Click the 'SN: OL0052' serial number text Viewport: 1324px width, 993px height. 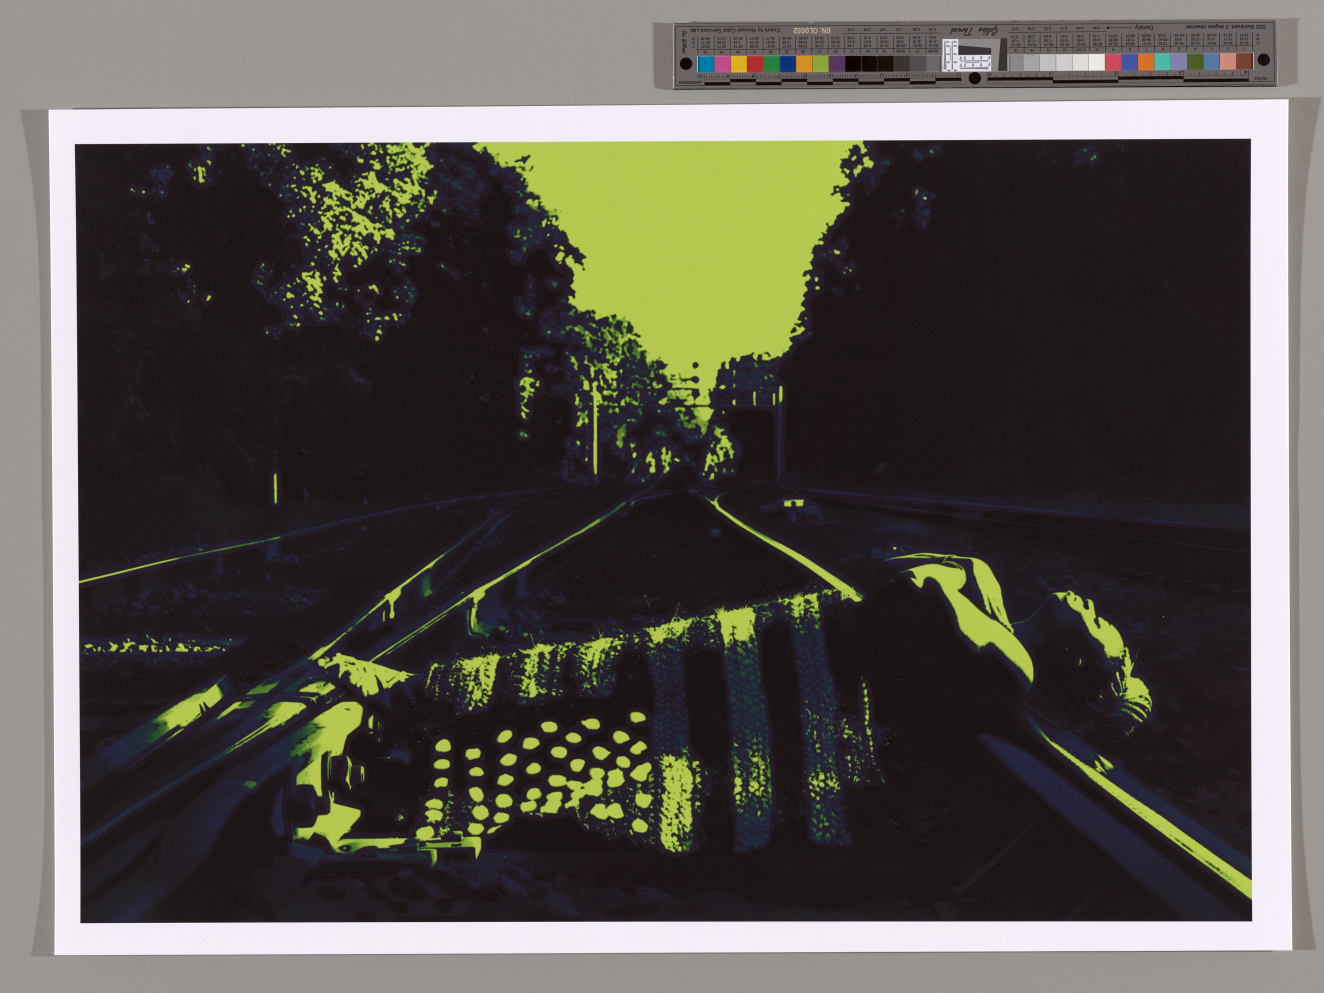click(810, 30)
